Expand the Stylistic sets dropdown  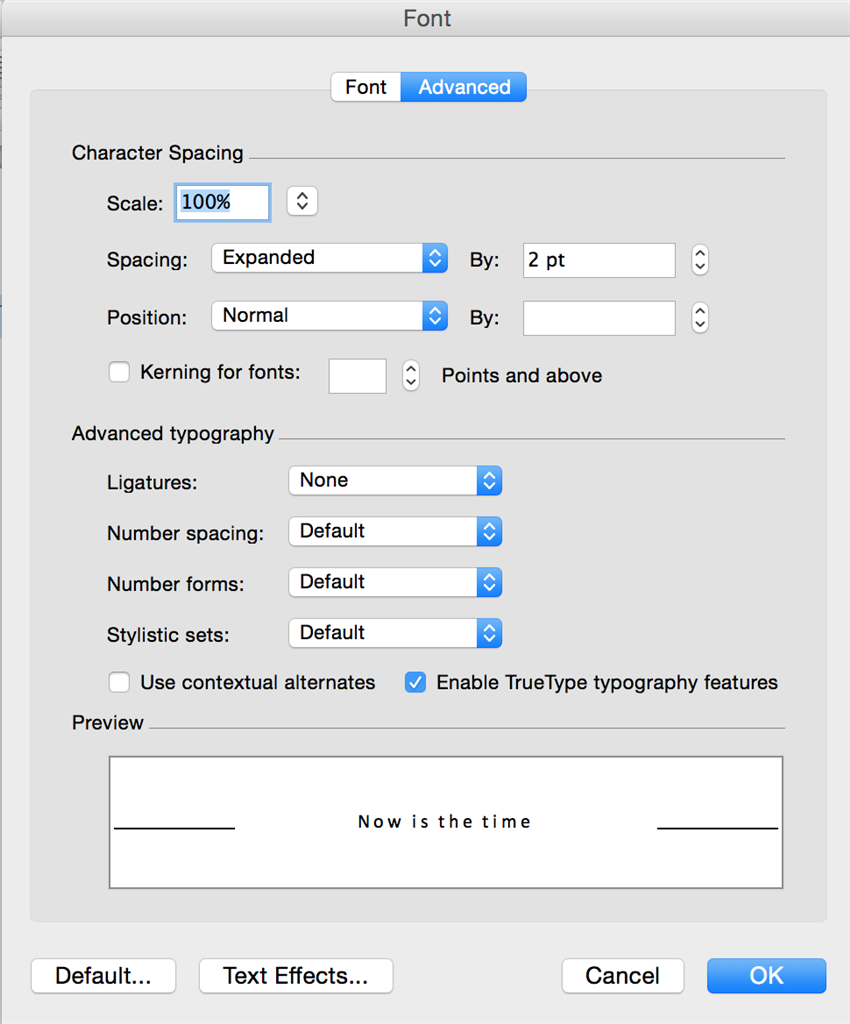394,633
